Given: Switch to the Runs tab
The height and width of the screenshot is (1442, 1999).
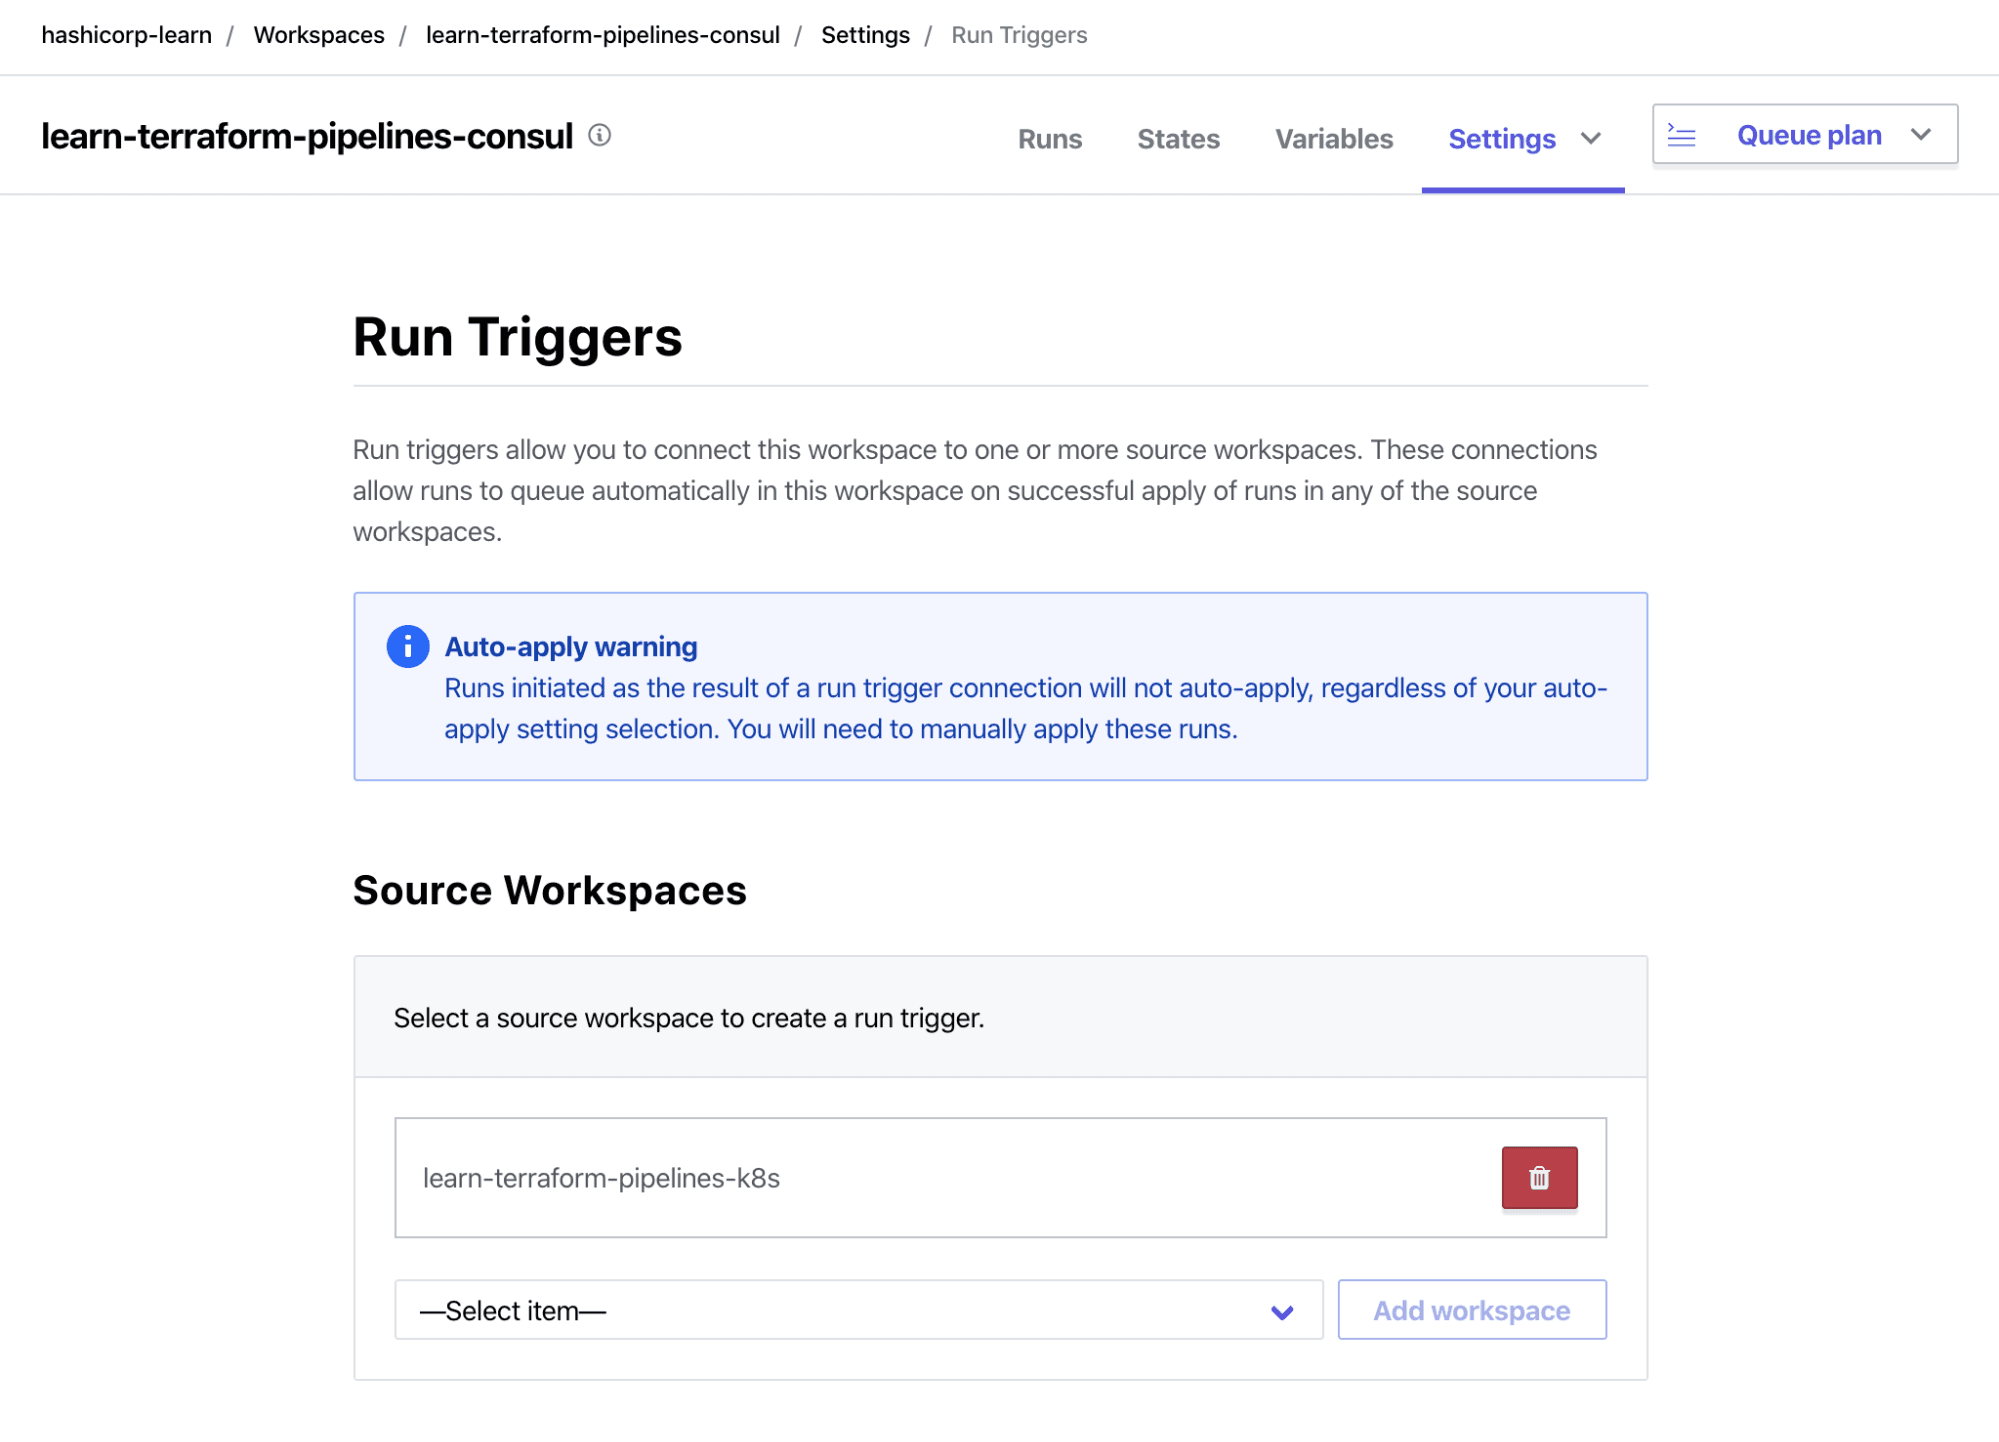Looking at the screenshot, I should 1049,138.
